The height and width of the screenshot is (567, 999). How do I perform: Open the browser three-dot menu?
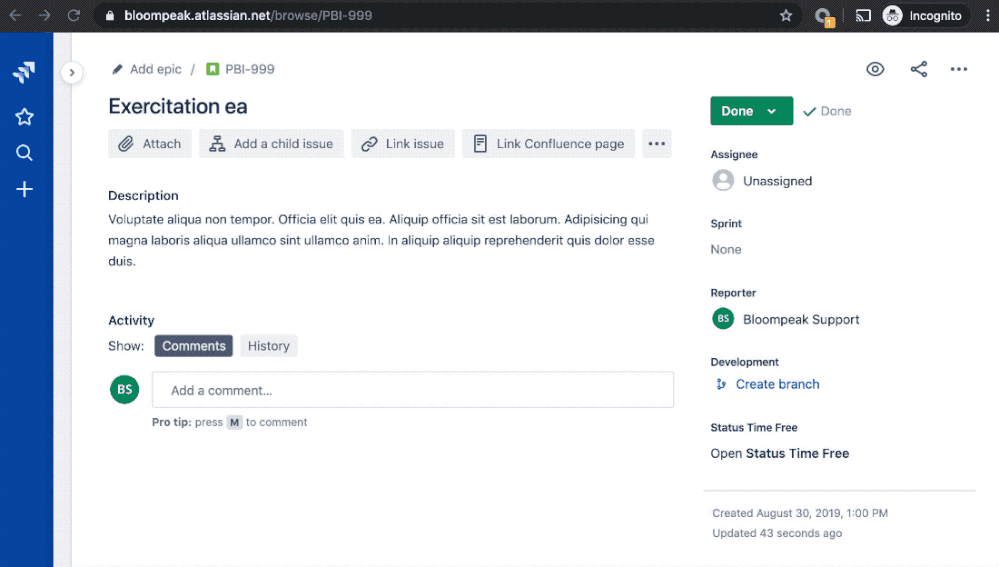coord(988,15)
